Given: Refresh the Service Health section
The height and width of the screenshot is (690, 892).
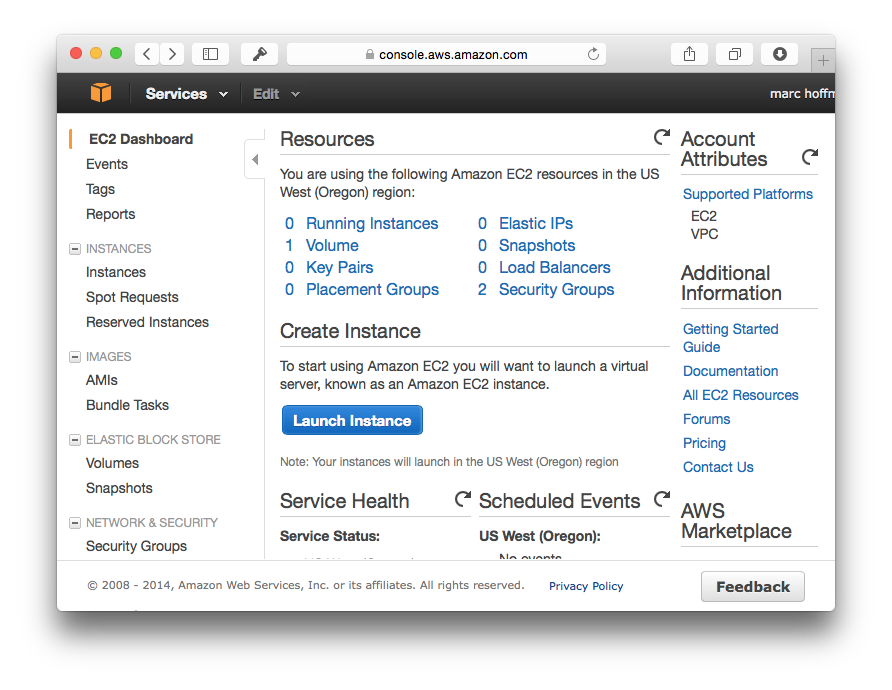Looking at the screenshot, I should coord(463,499).
